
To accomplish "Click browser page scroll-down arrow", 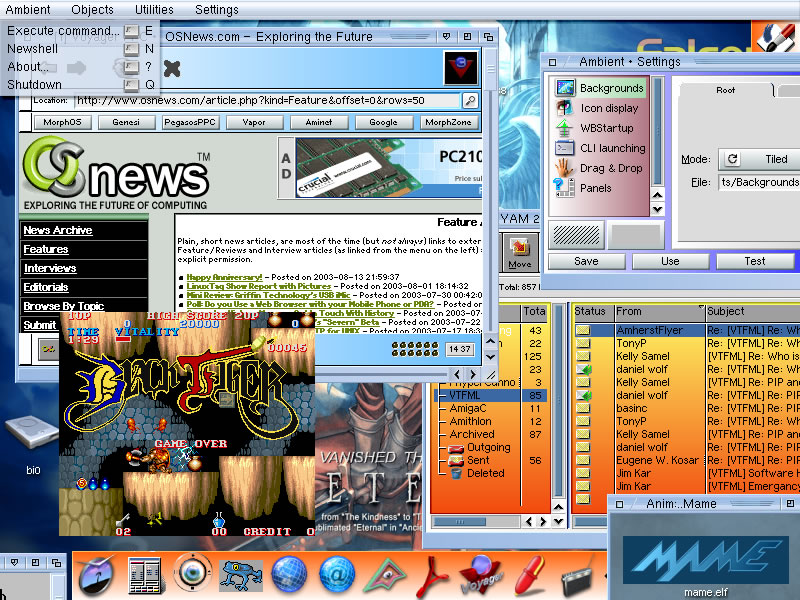I will click(x=490, y=356).
